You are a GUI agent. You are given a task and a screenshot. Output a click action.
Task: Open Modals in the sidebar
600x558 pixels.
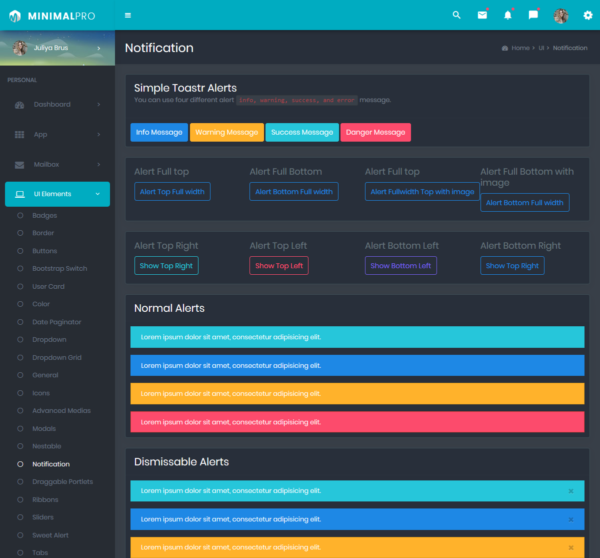pyautogui.click(x=44, y=429)
